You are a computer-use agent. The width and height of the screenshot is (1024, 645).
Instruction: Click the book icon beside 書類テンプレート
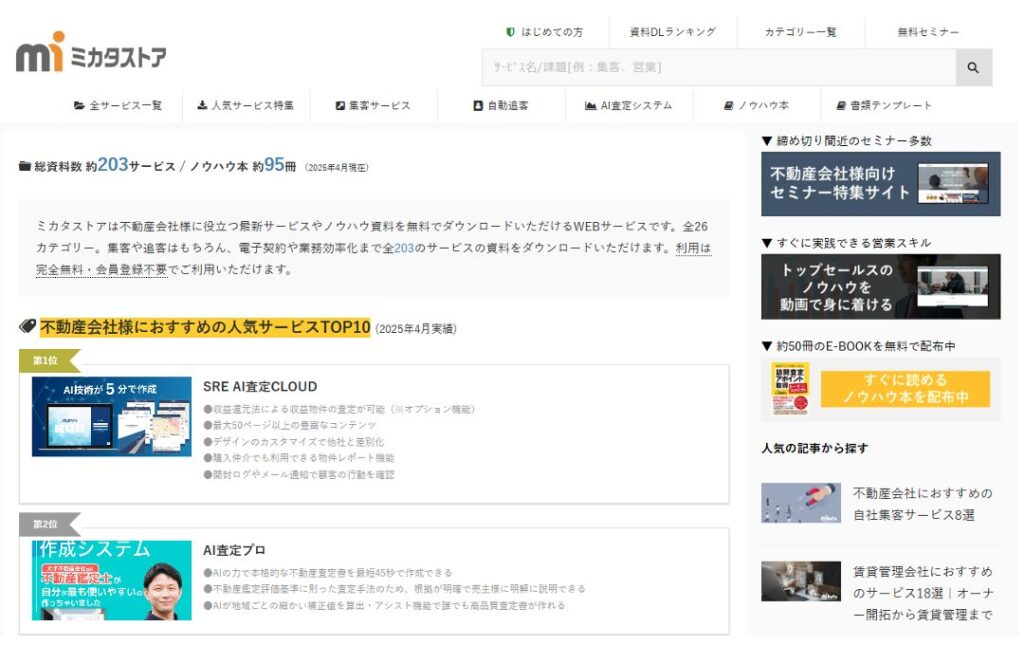tap(841, 105)
